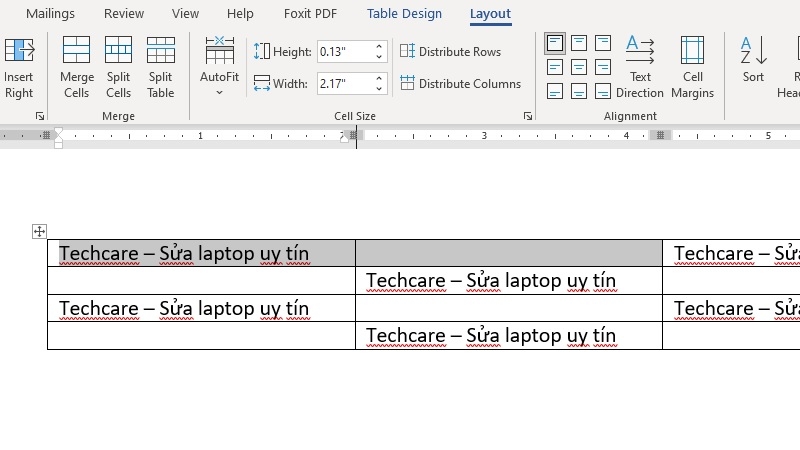Open the Help tab
The height and width of the screenshot is (450, 800).
click(x=240, y=14)
